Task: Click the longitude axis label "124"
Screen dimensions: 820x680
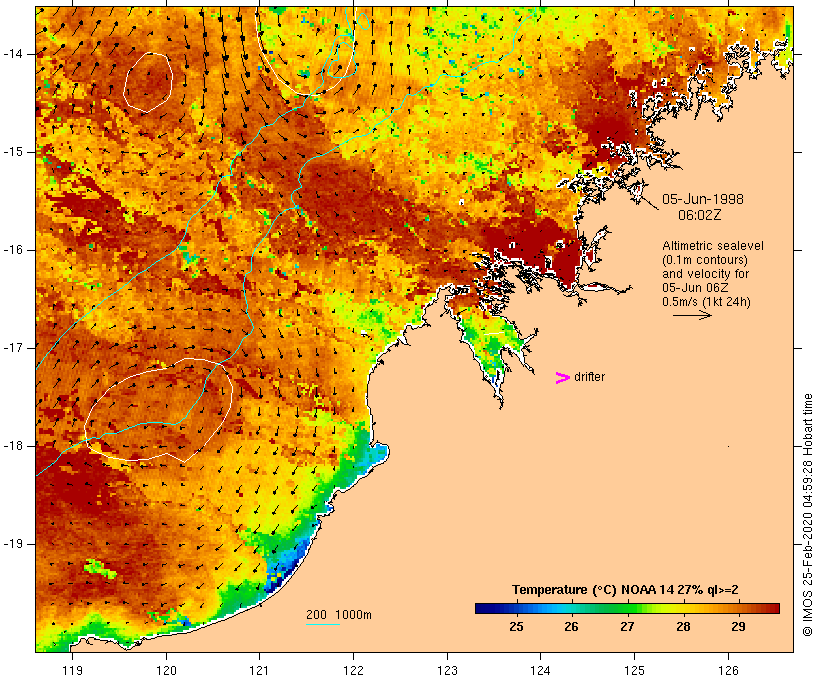Action: click(x=540, y=670)
